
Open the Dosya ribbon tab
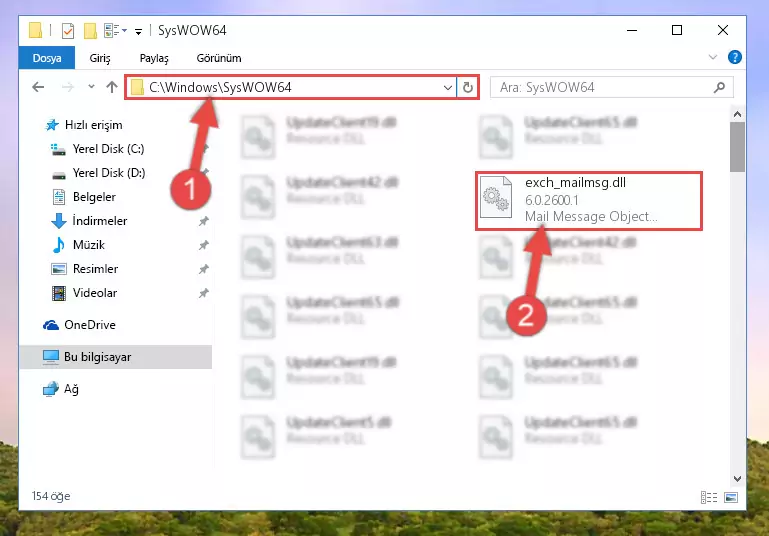[x=47, y=58]
